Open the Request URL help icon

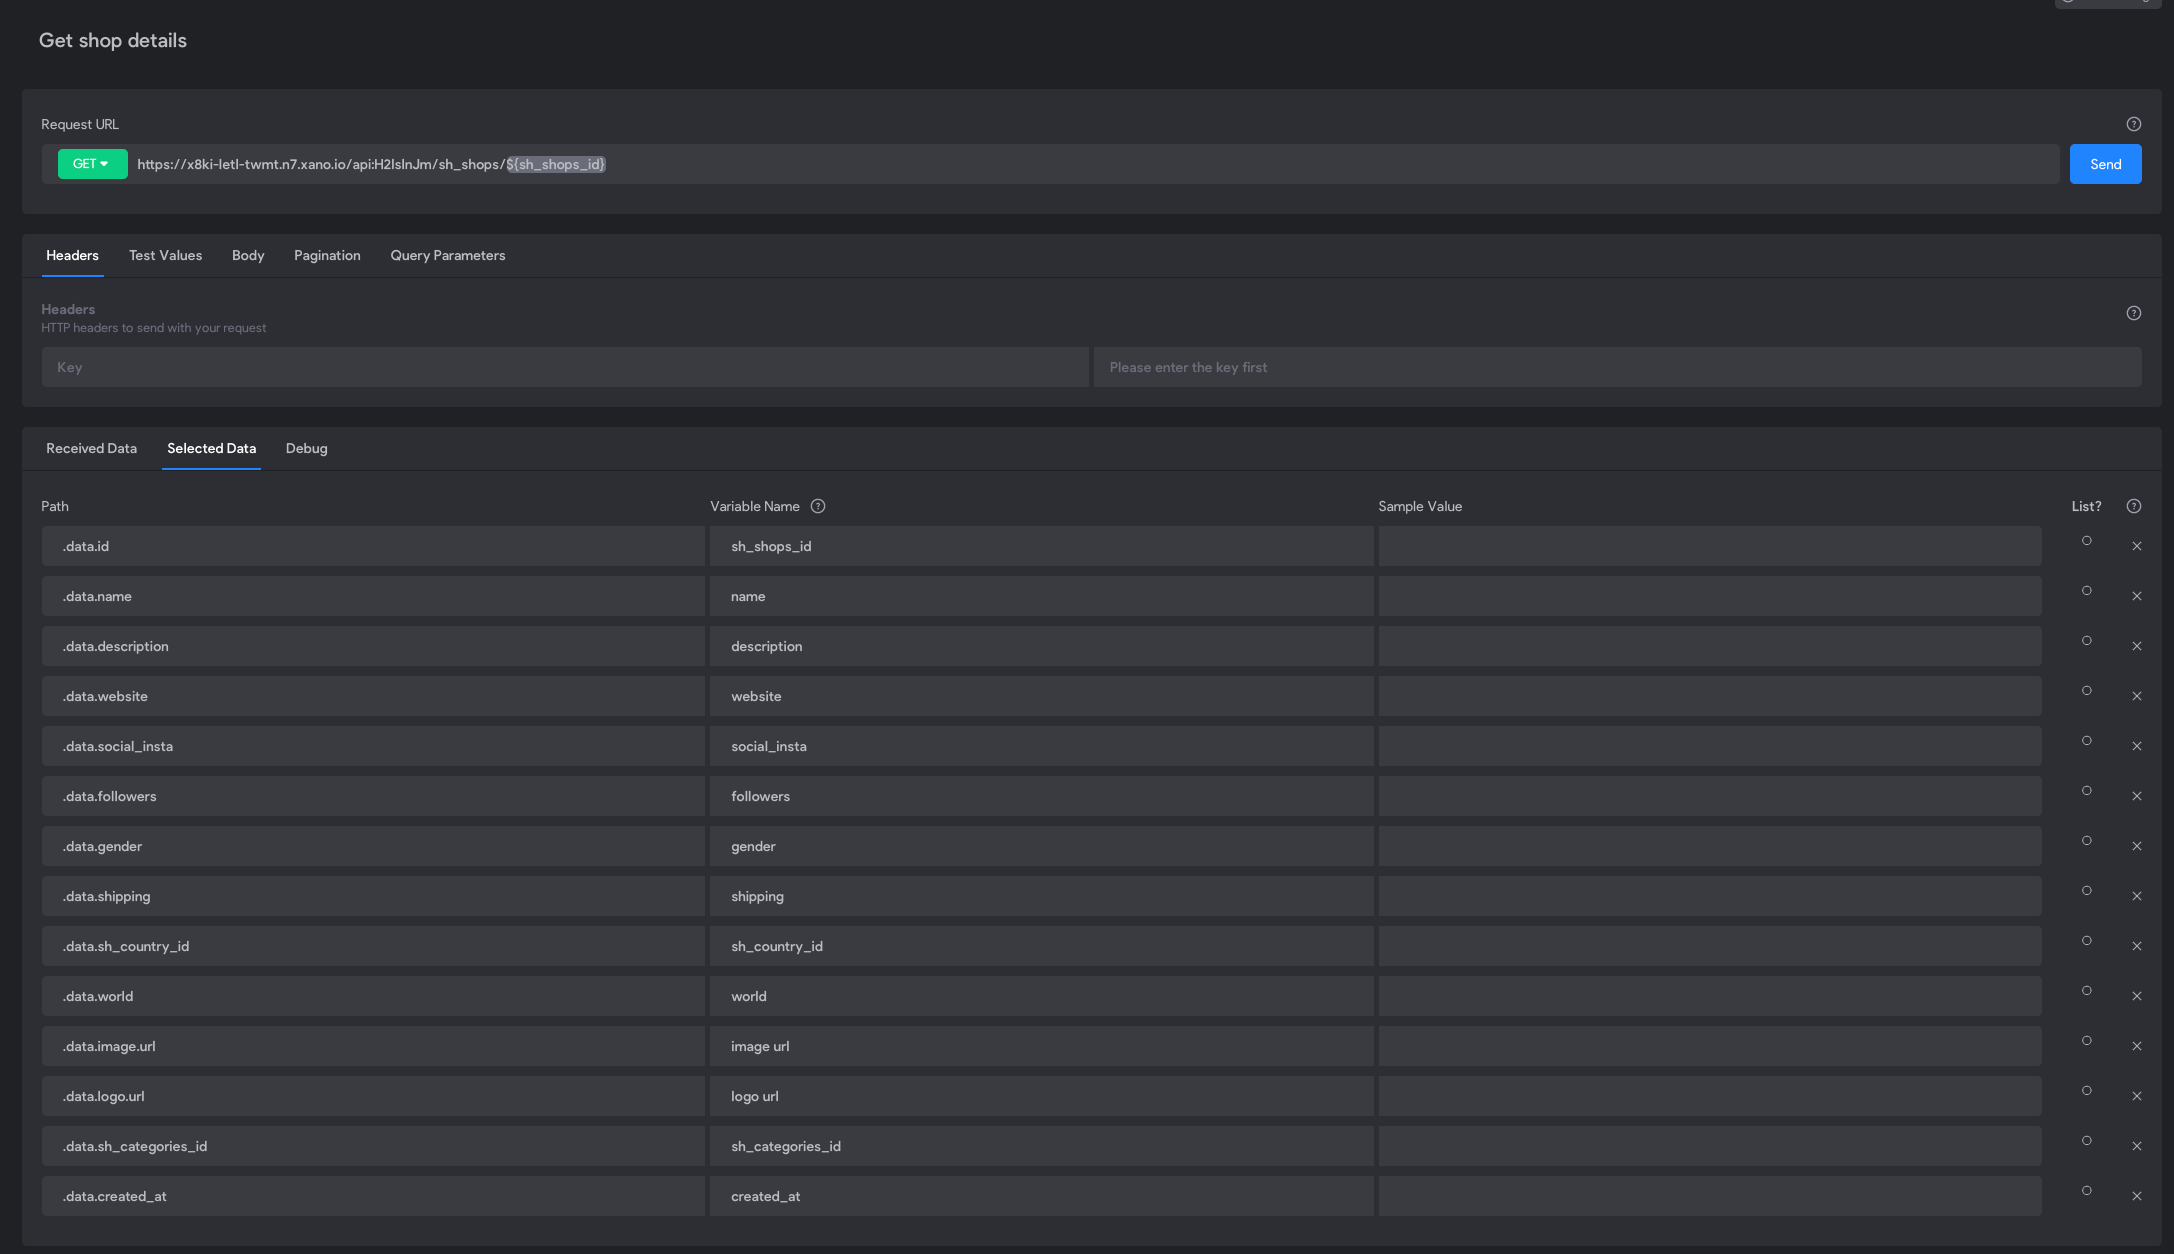coord(2133,124)
